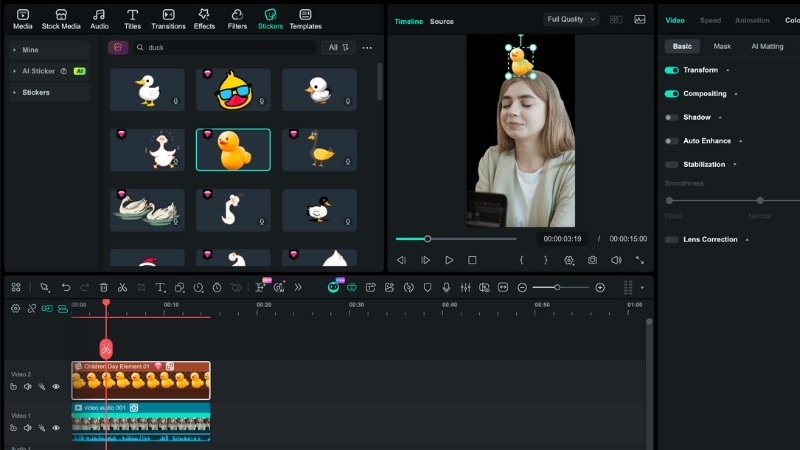Switch to the Source preview tab
800x450 pixels.
442,21
